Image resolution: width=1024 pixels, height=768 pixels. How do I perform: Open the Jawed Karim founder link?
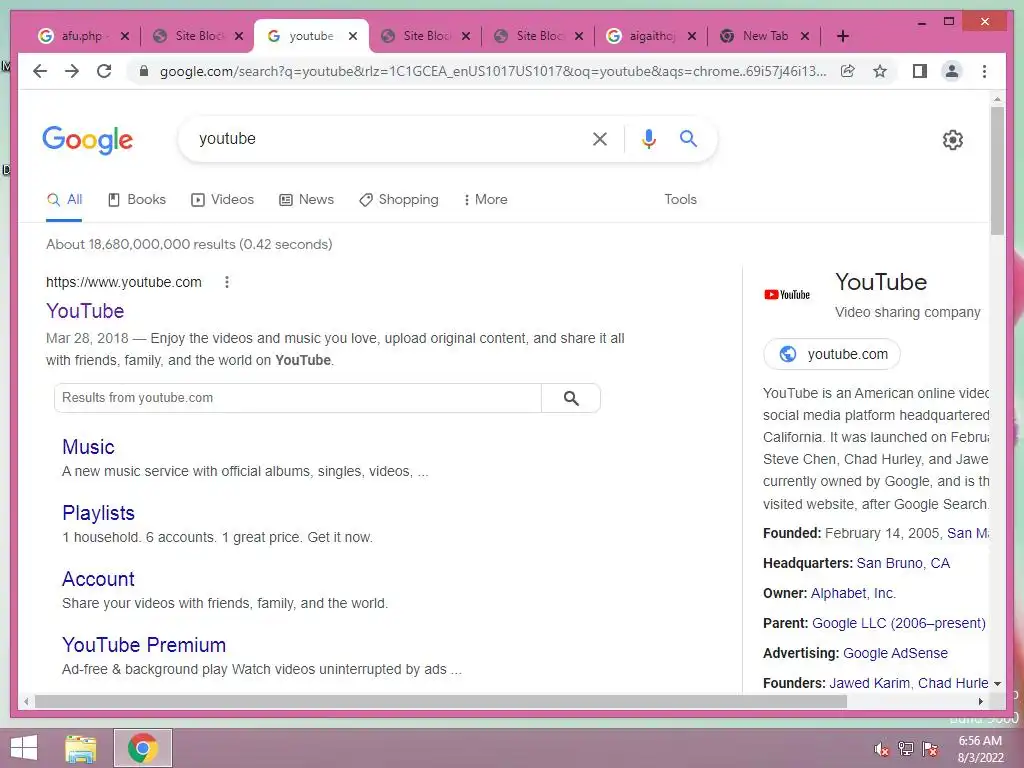pyautogui.click(x=869, y=684)
